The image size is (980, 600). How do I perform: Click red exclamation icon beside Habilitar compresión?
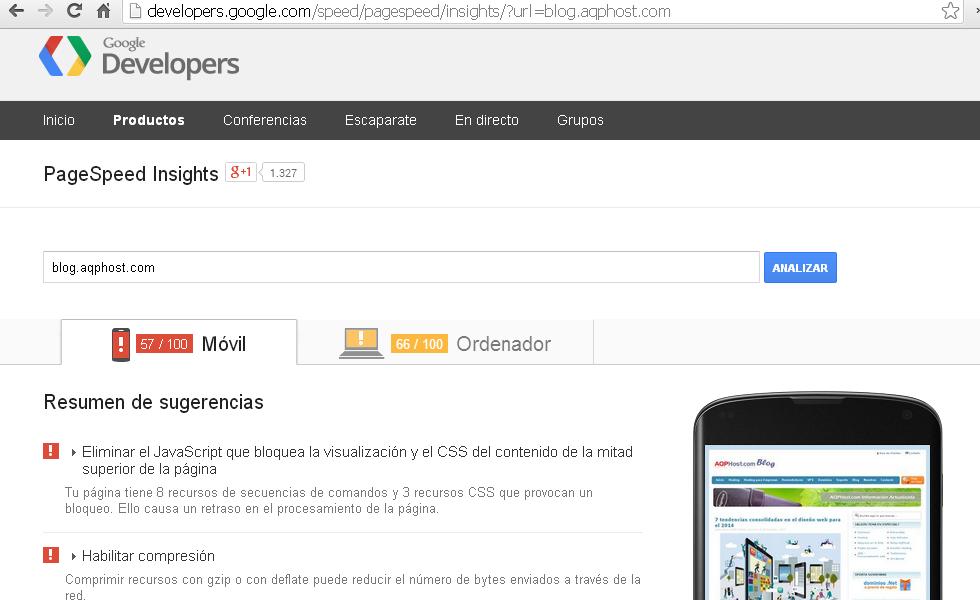tap(51, 554)
